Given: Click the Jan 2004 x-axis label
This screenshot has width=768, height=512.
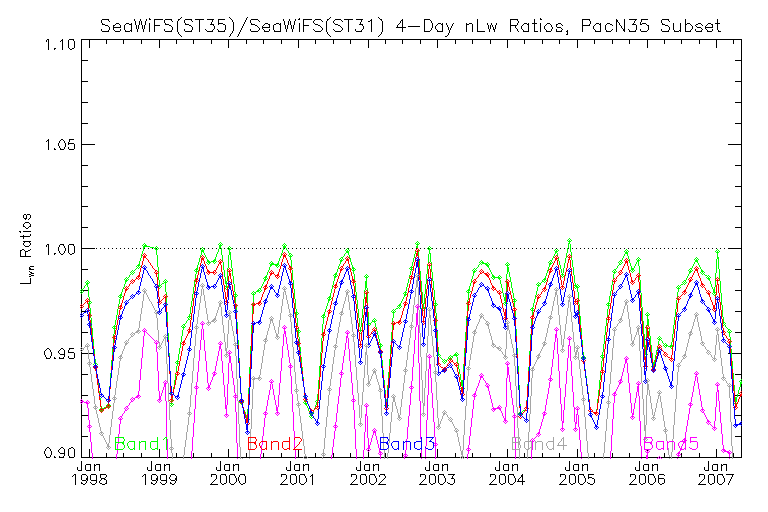Looking at the screenshot, I should click(507, 472).
